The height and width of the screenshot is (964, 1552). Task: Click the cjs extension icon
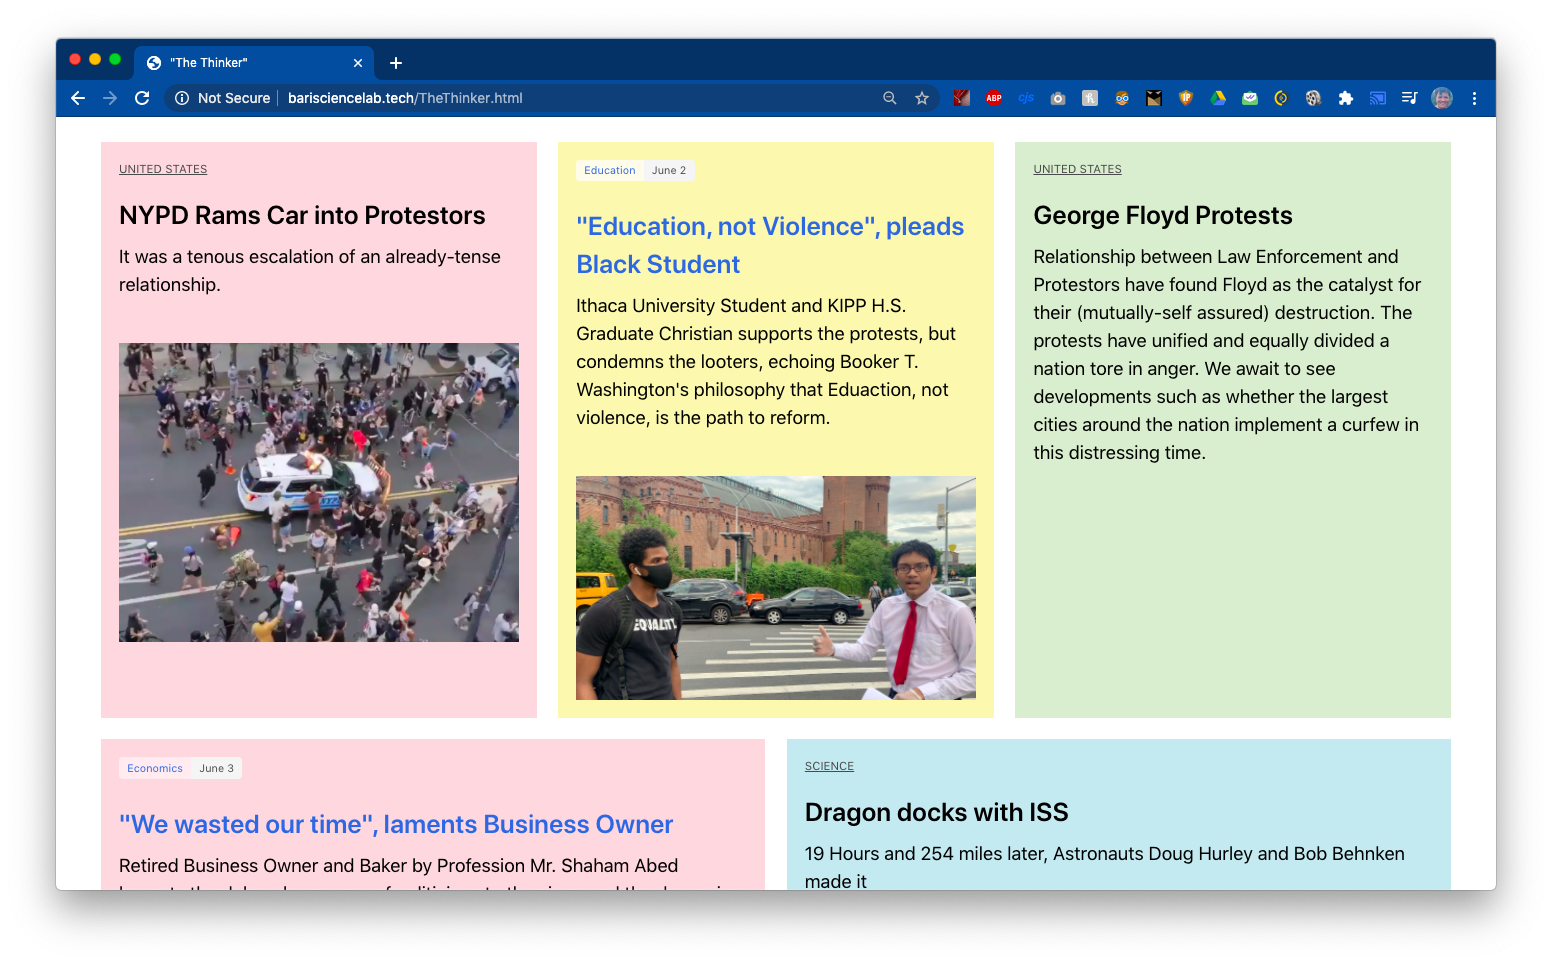click(1026, 98)
